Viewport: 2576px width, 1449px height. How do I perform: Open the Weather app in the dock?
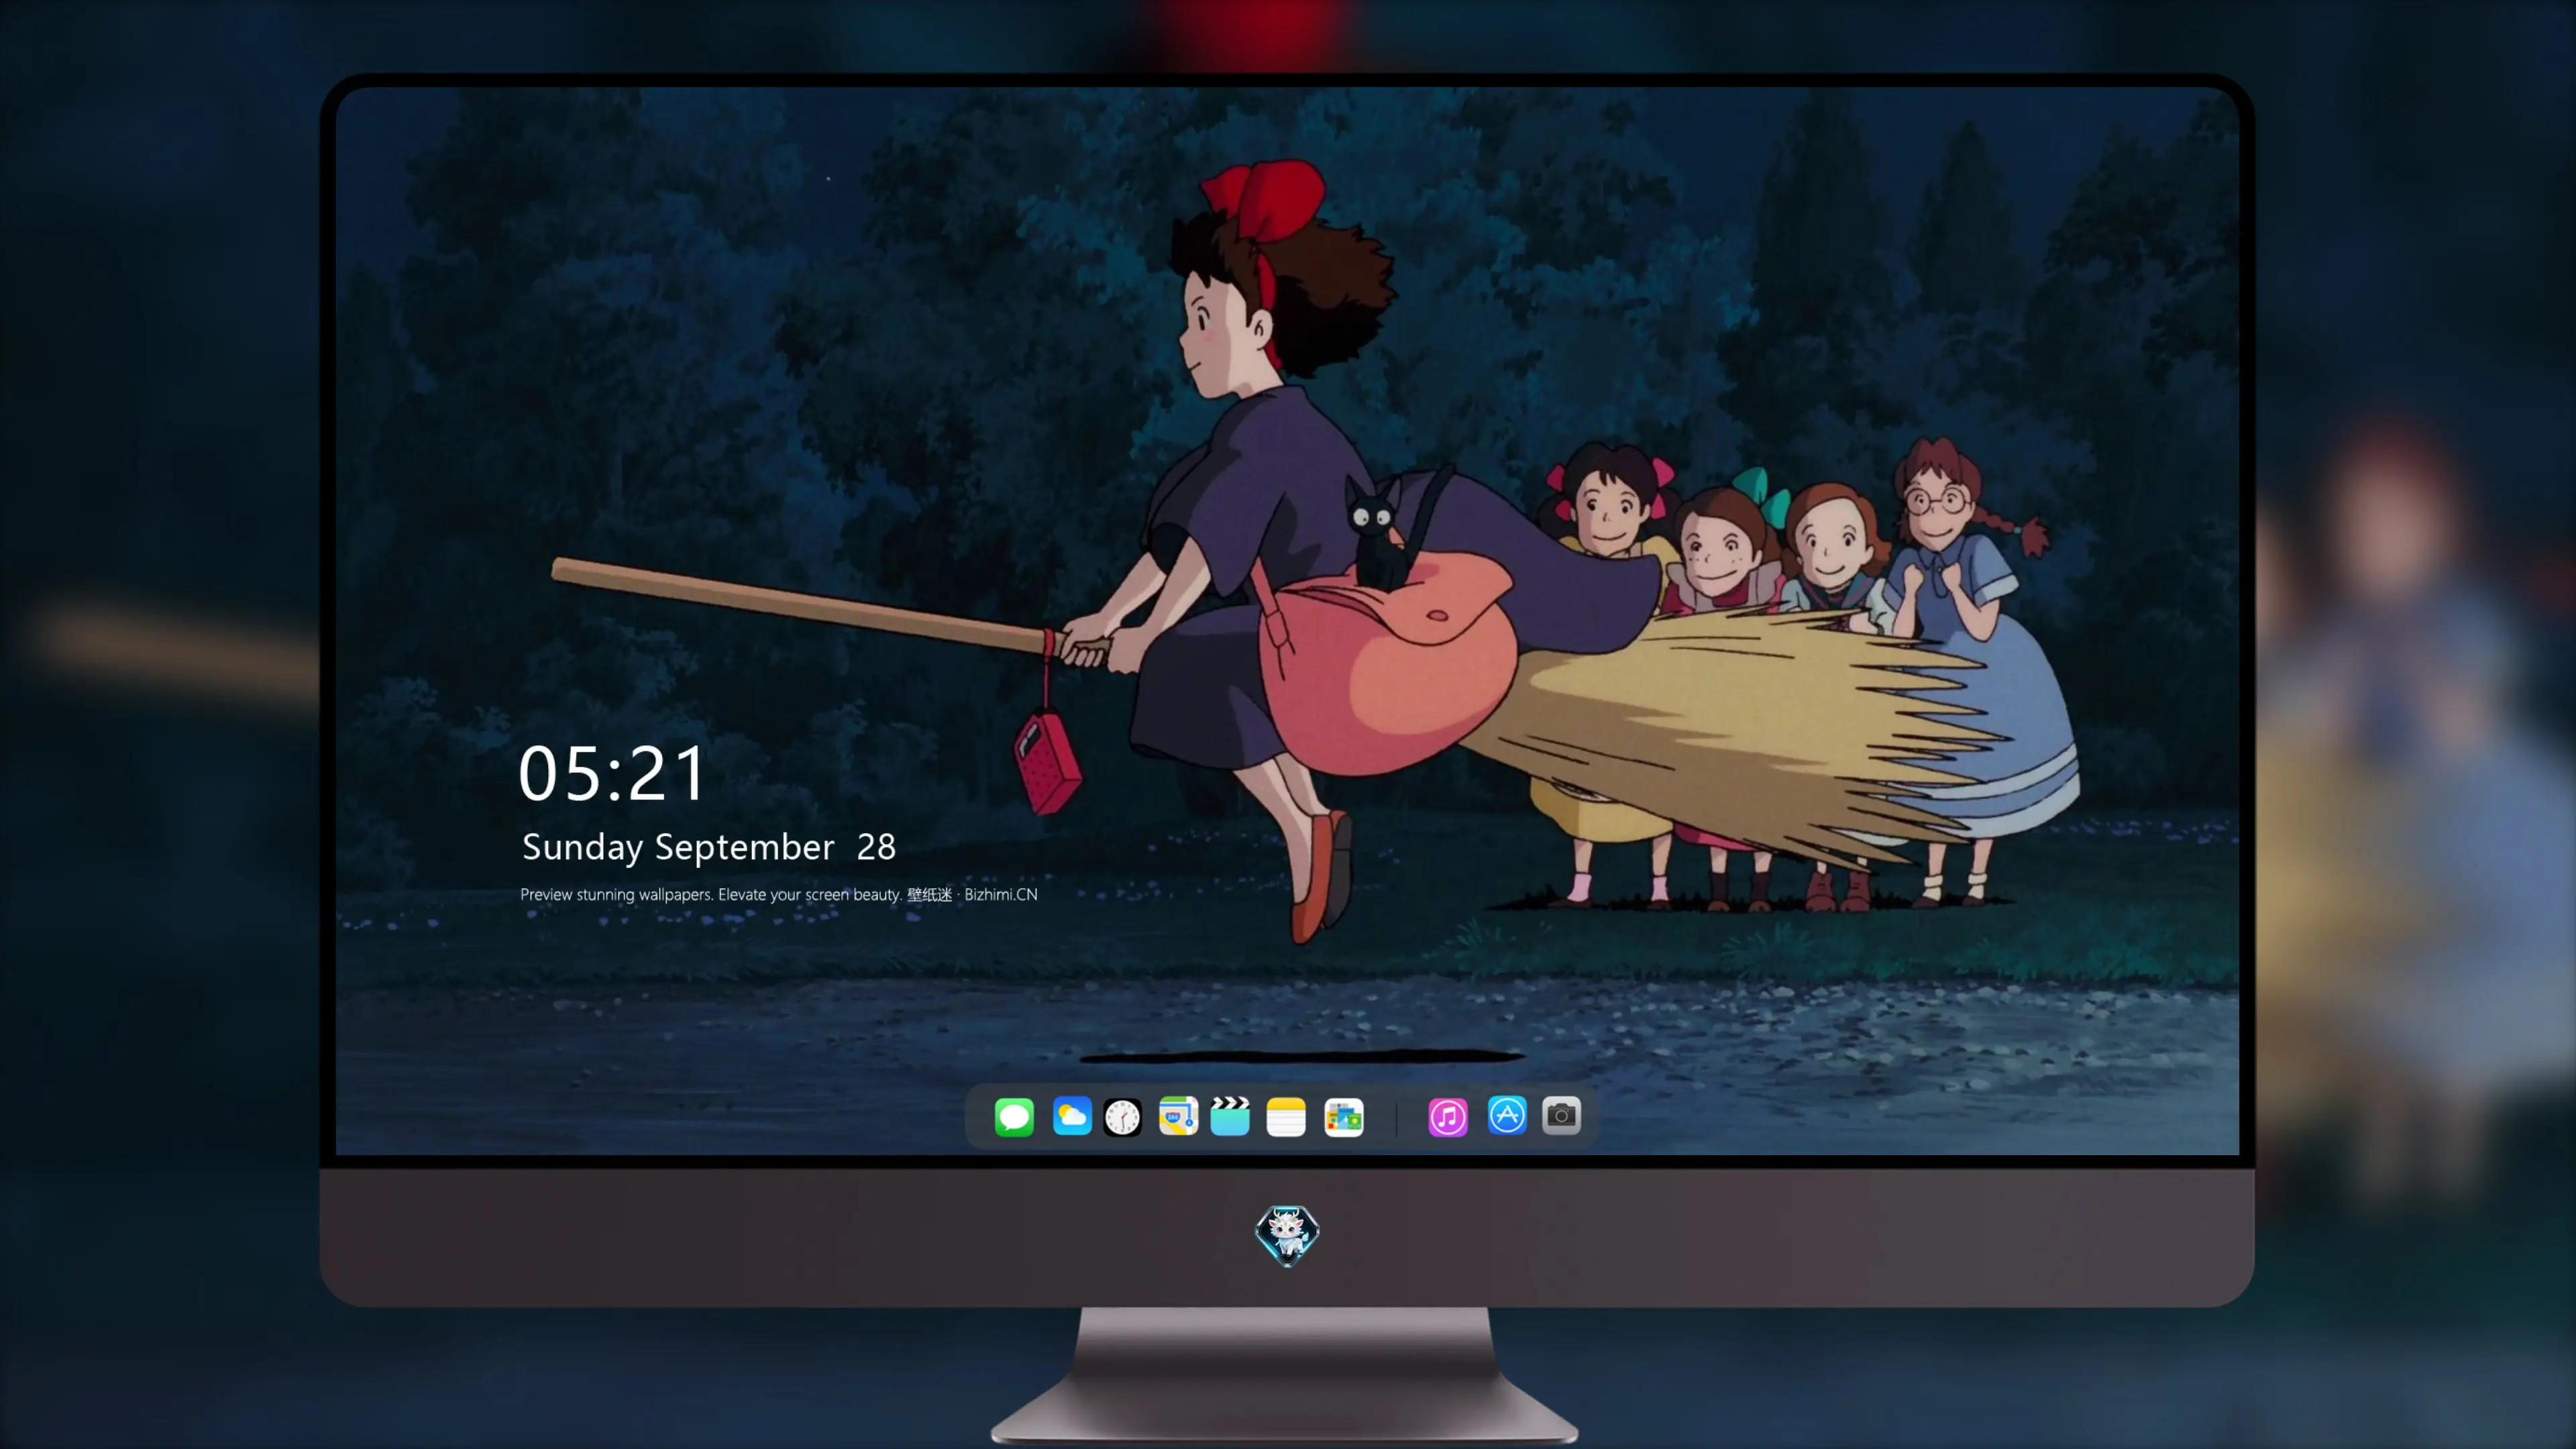(1072, 1116)
